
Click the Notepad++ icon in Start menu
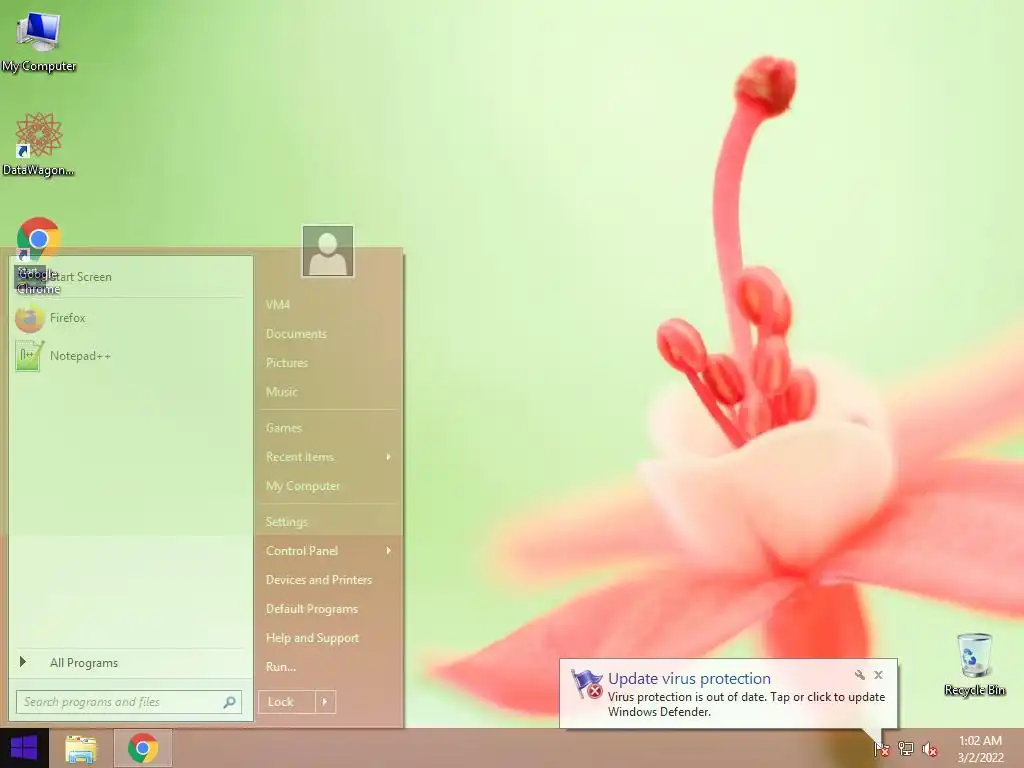29,357
